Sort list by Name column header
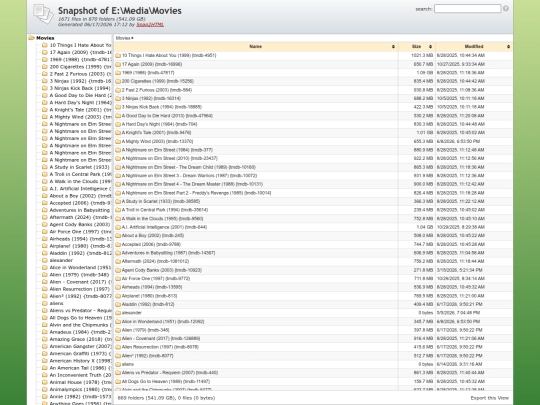Image resolution: width=540 pixels, height=405 pixels. [x=256, y=46]
